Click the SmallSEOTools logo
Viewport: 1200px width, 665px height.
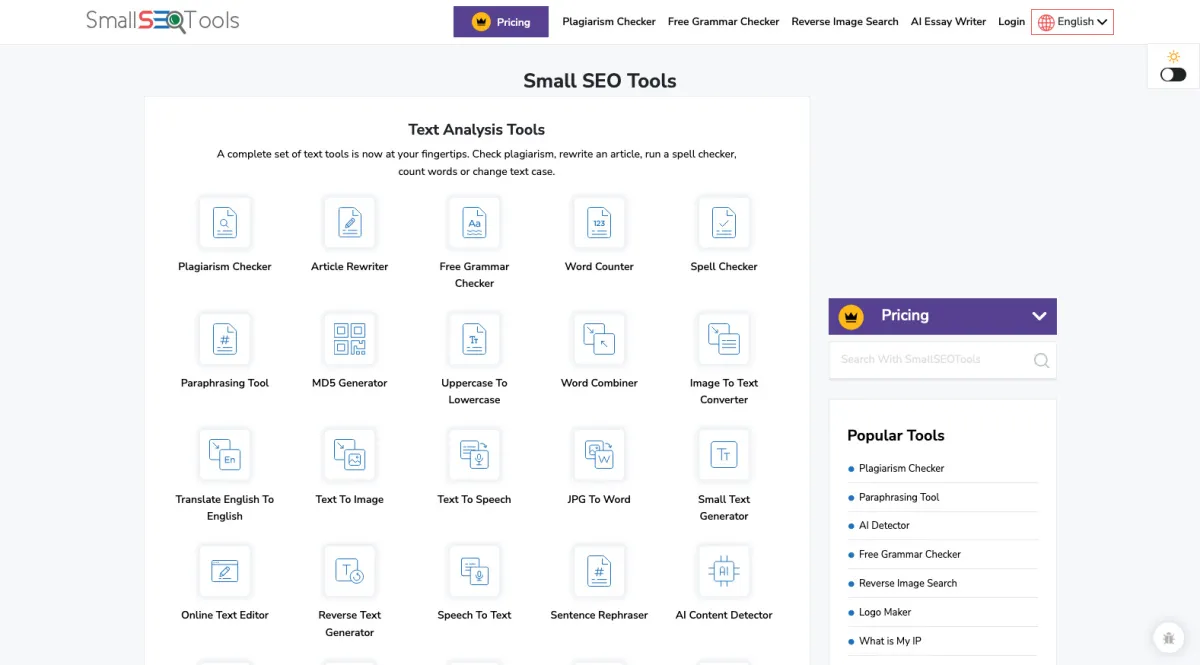point(162,21)
